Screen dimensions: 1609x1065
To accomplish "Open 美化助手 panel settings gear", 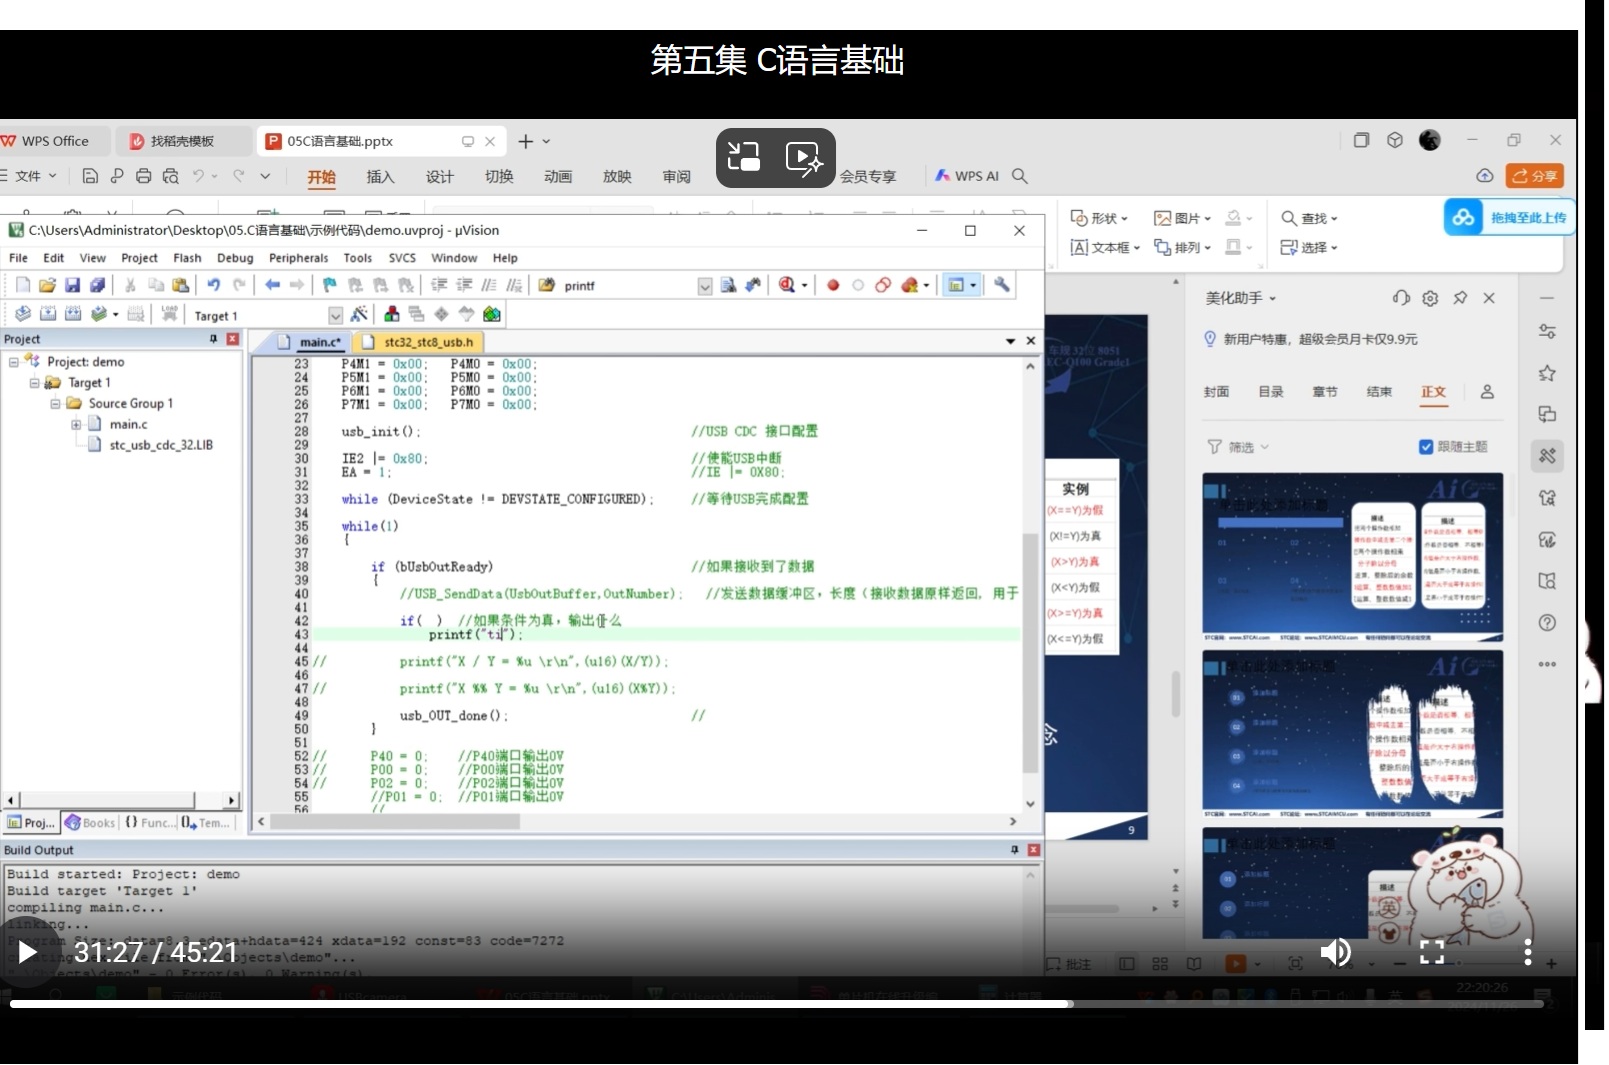I will [x=1430, y=298].
